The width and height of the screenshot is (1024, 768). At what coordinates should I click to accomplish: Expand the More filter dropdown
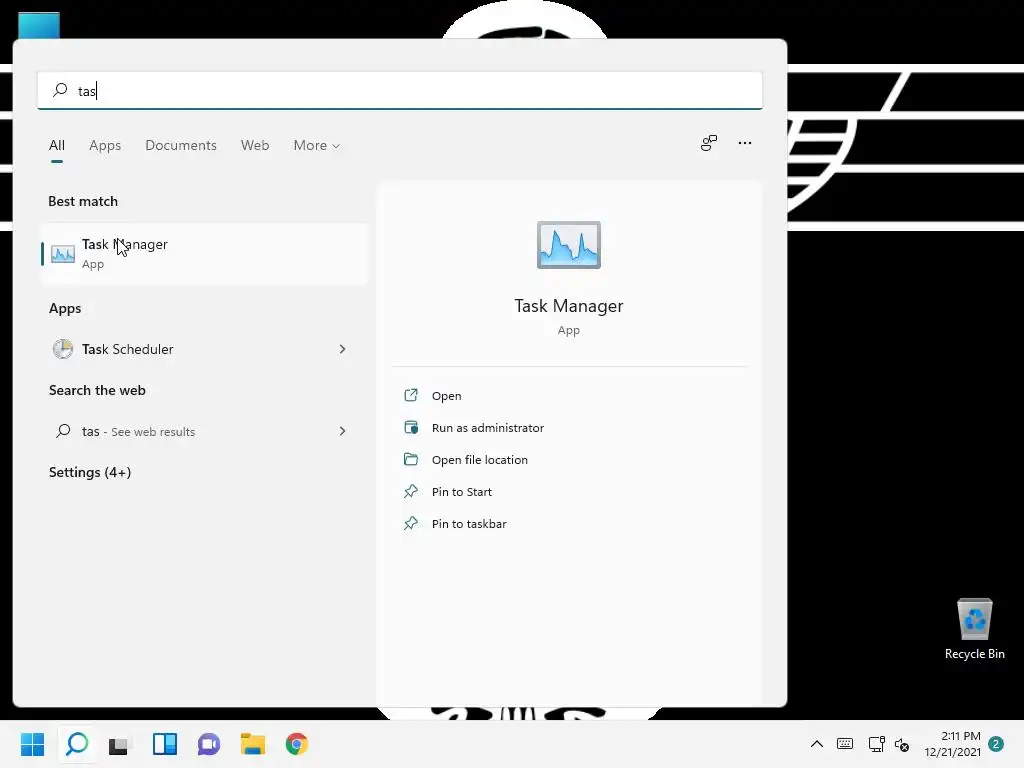click(317, 145)
